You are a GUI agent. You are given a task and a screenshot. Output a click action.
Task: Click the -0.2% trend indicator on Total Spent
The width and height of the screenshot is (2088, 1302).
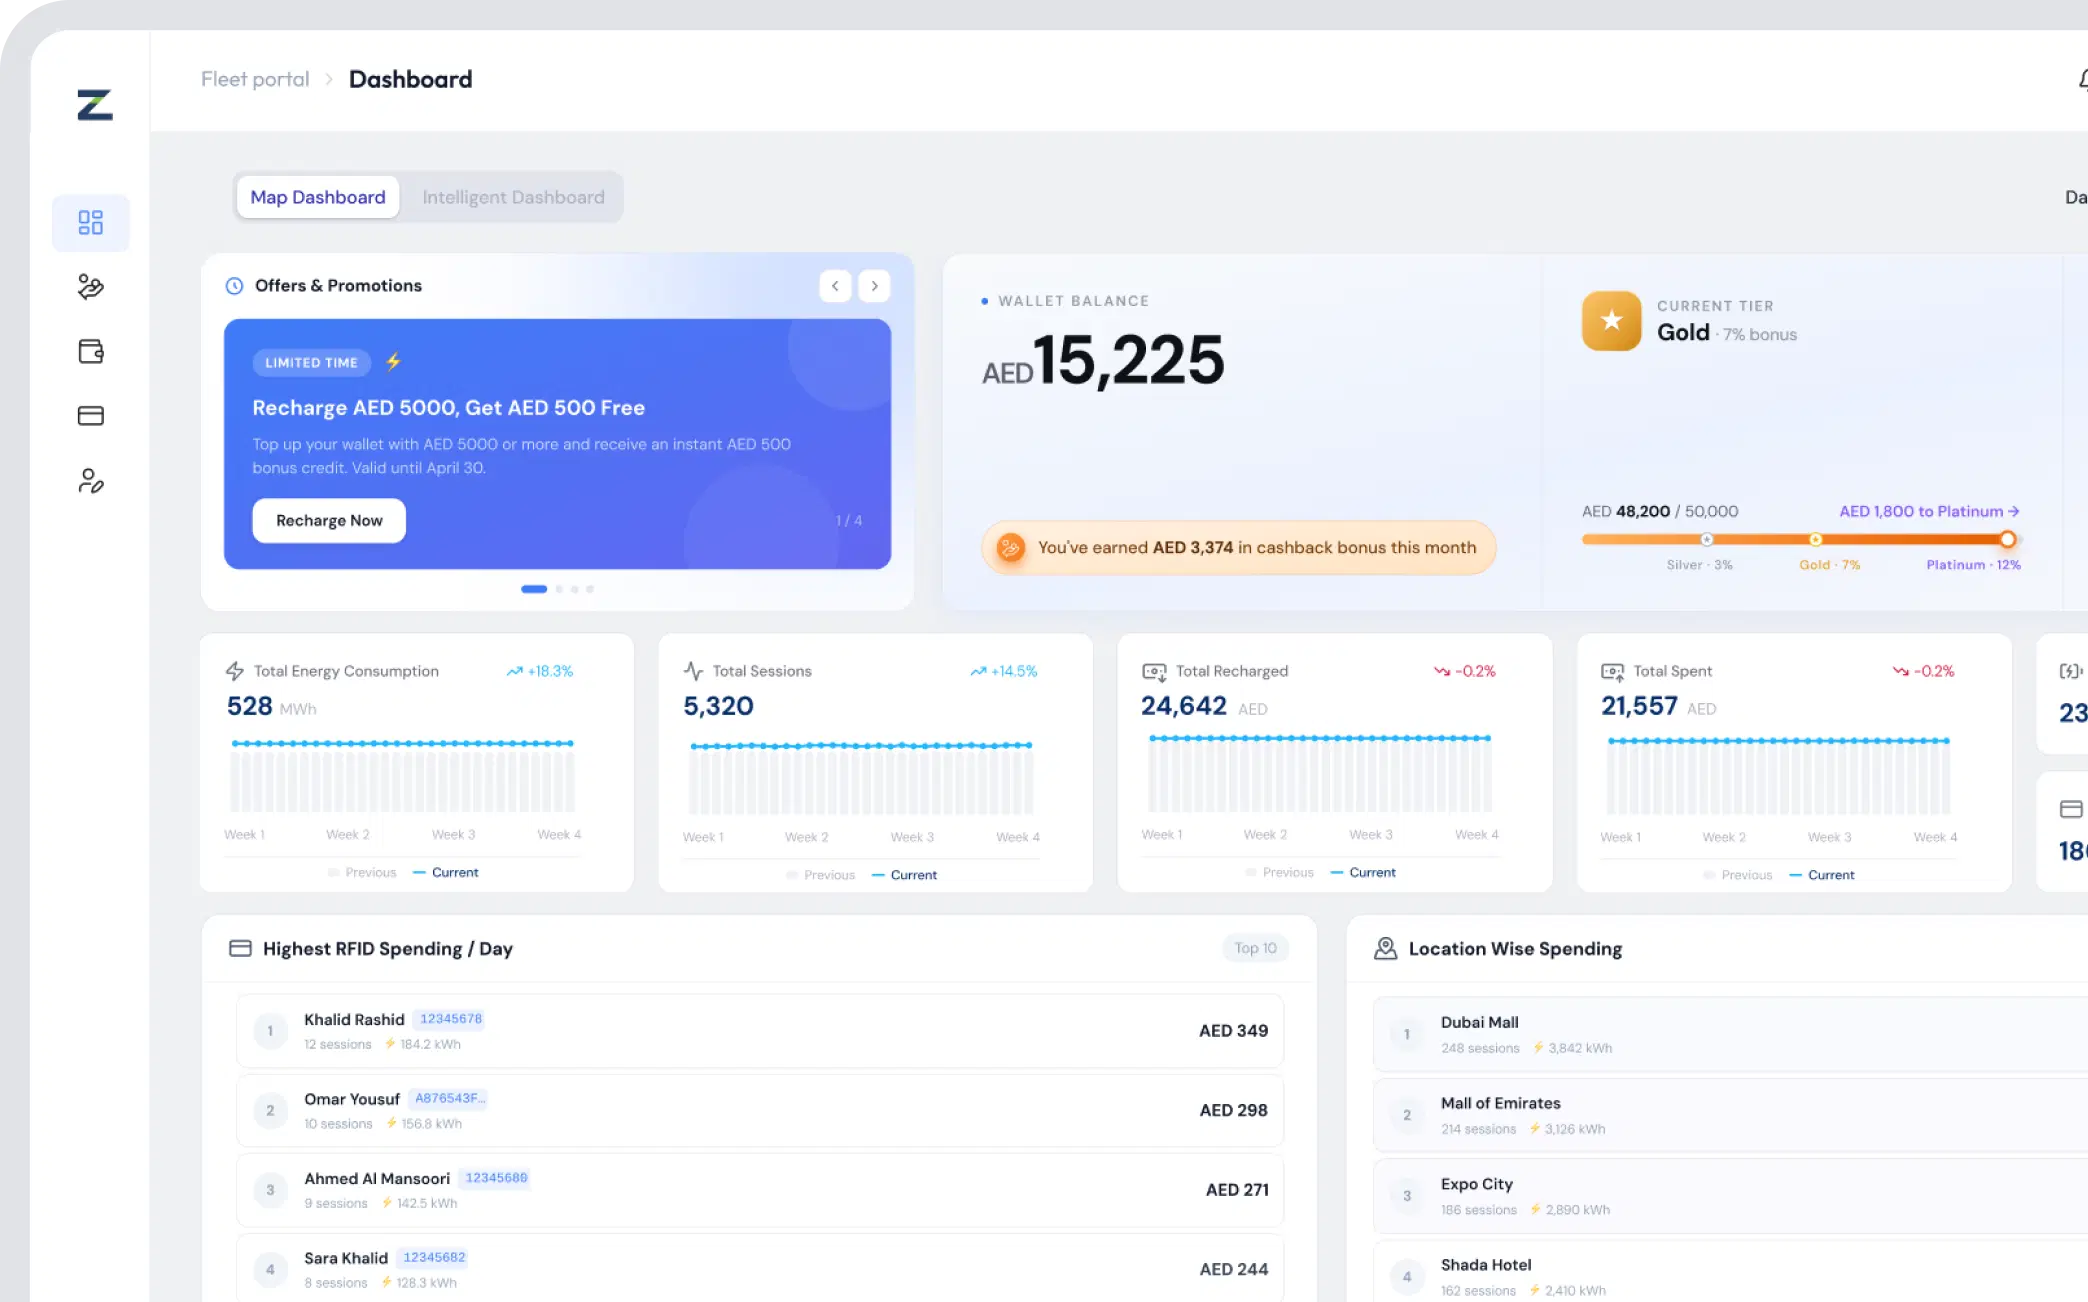pyautogui.click(x=1923, y=671)
